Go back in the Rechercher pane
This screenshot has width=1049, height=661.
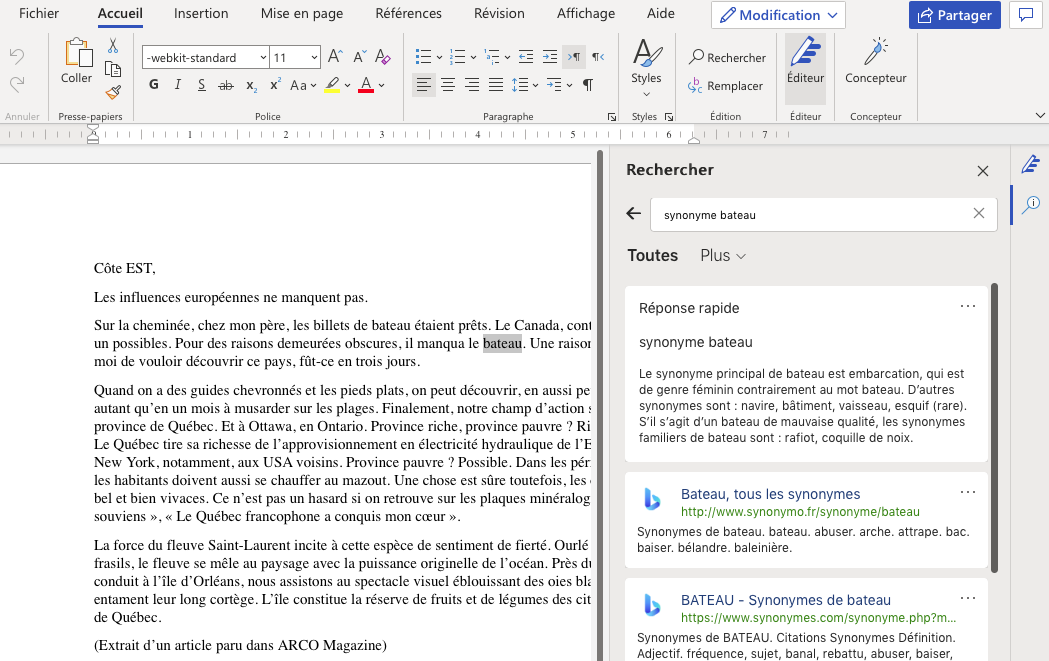tap(634, 213)
